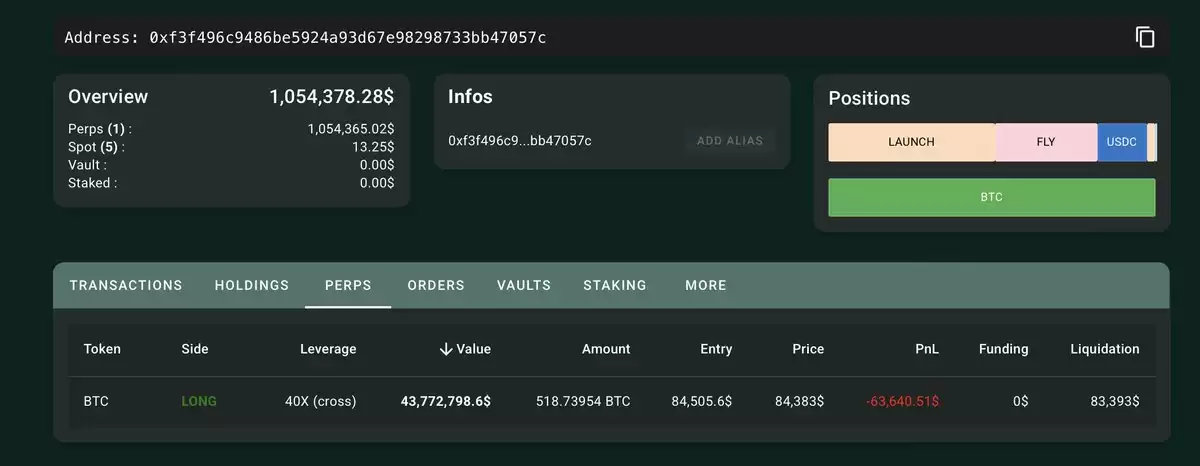The width and height of the screenshot is (1200, 466).
Task: Click total balance 1,054,378.28$
Action: pos(331,97)
